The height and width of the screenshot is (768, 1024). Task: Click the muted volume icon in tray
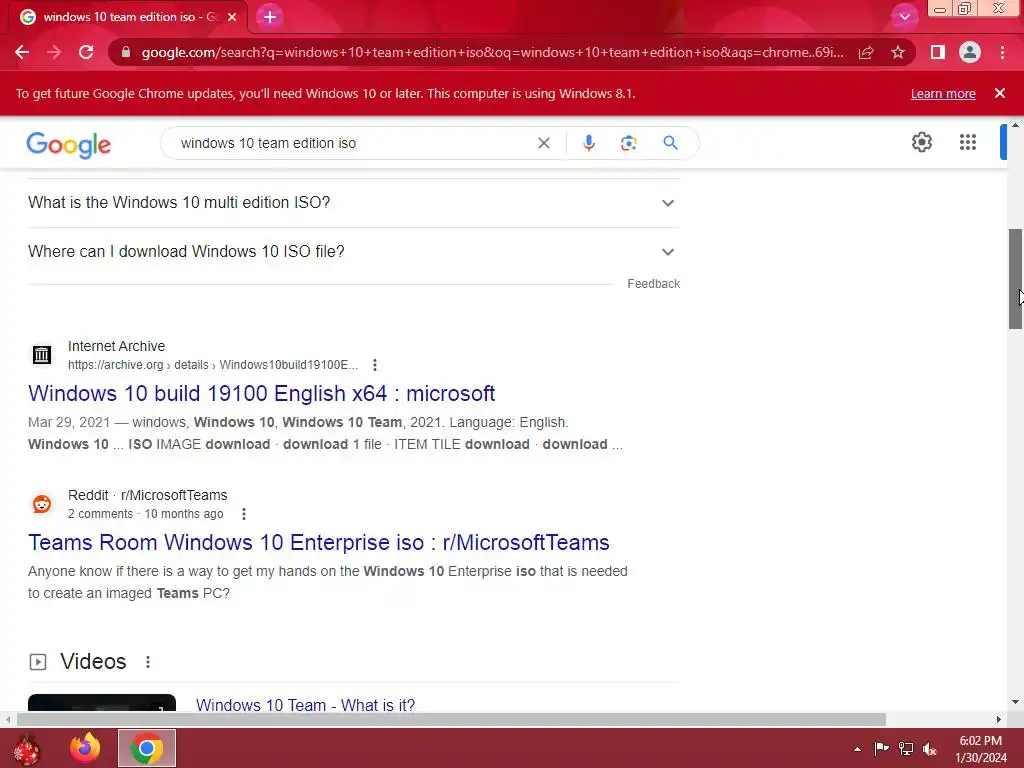930,748
